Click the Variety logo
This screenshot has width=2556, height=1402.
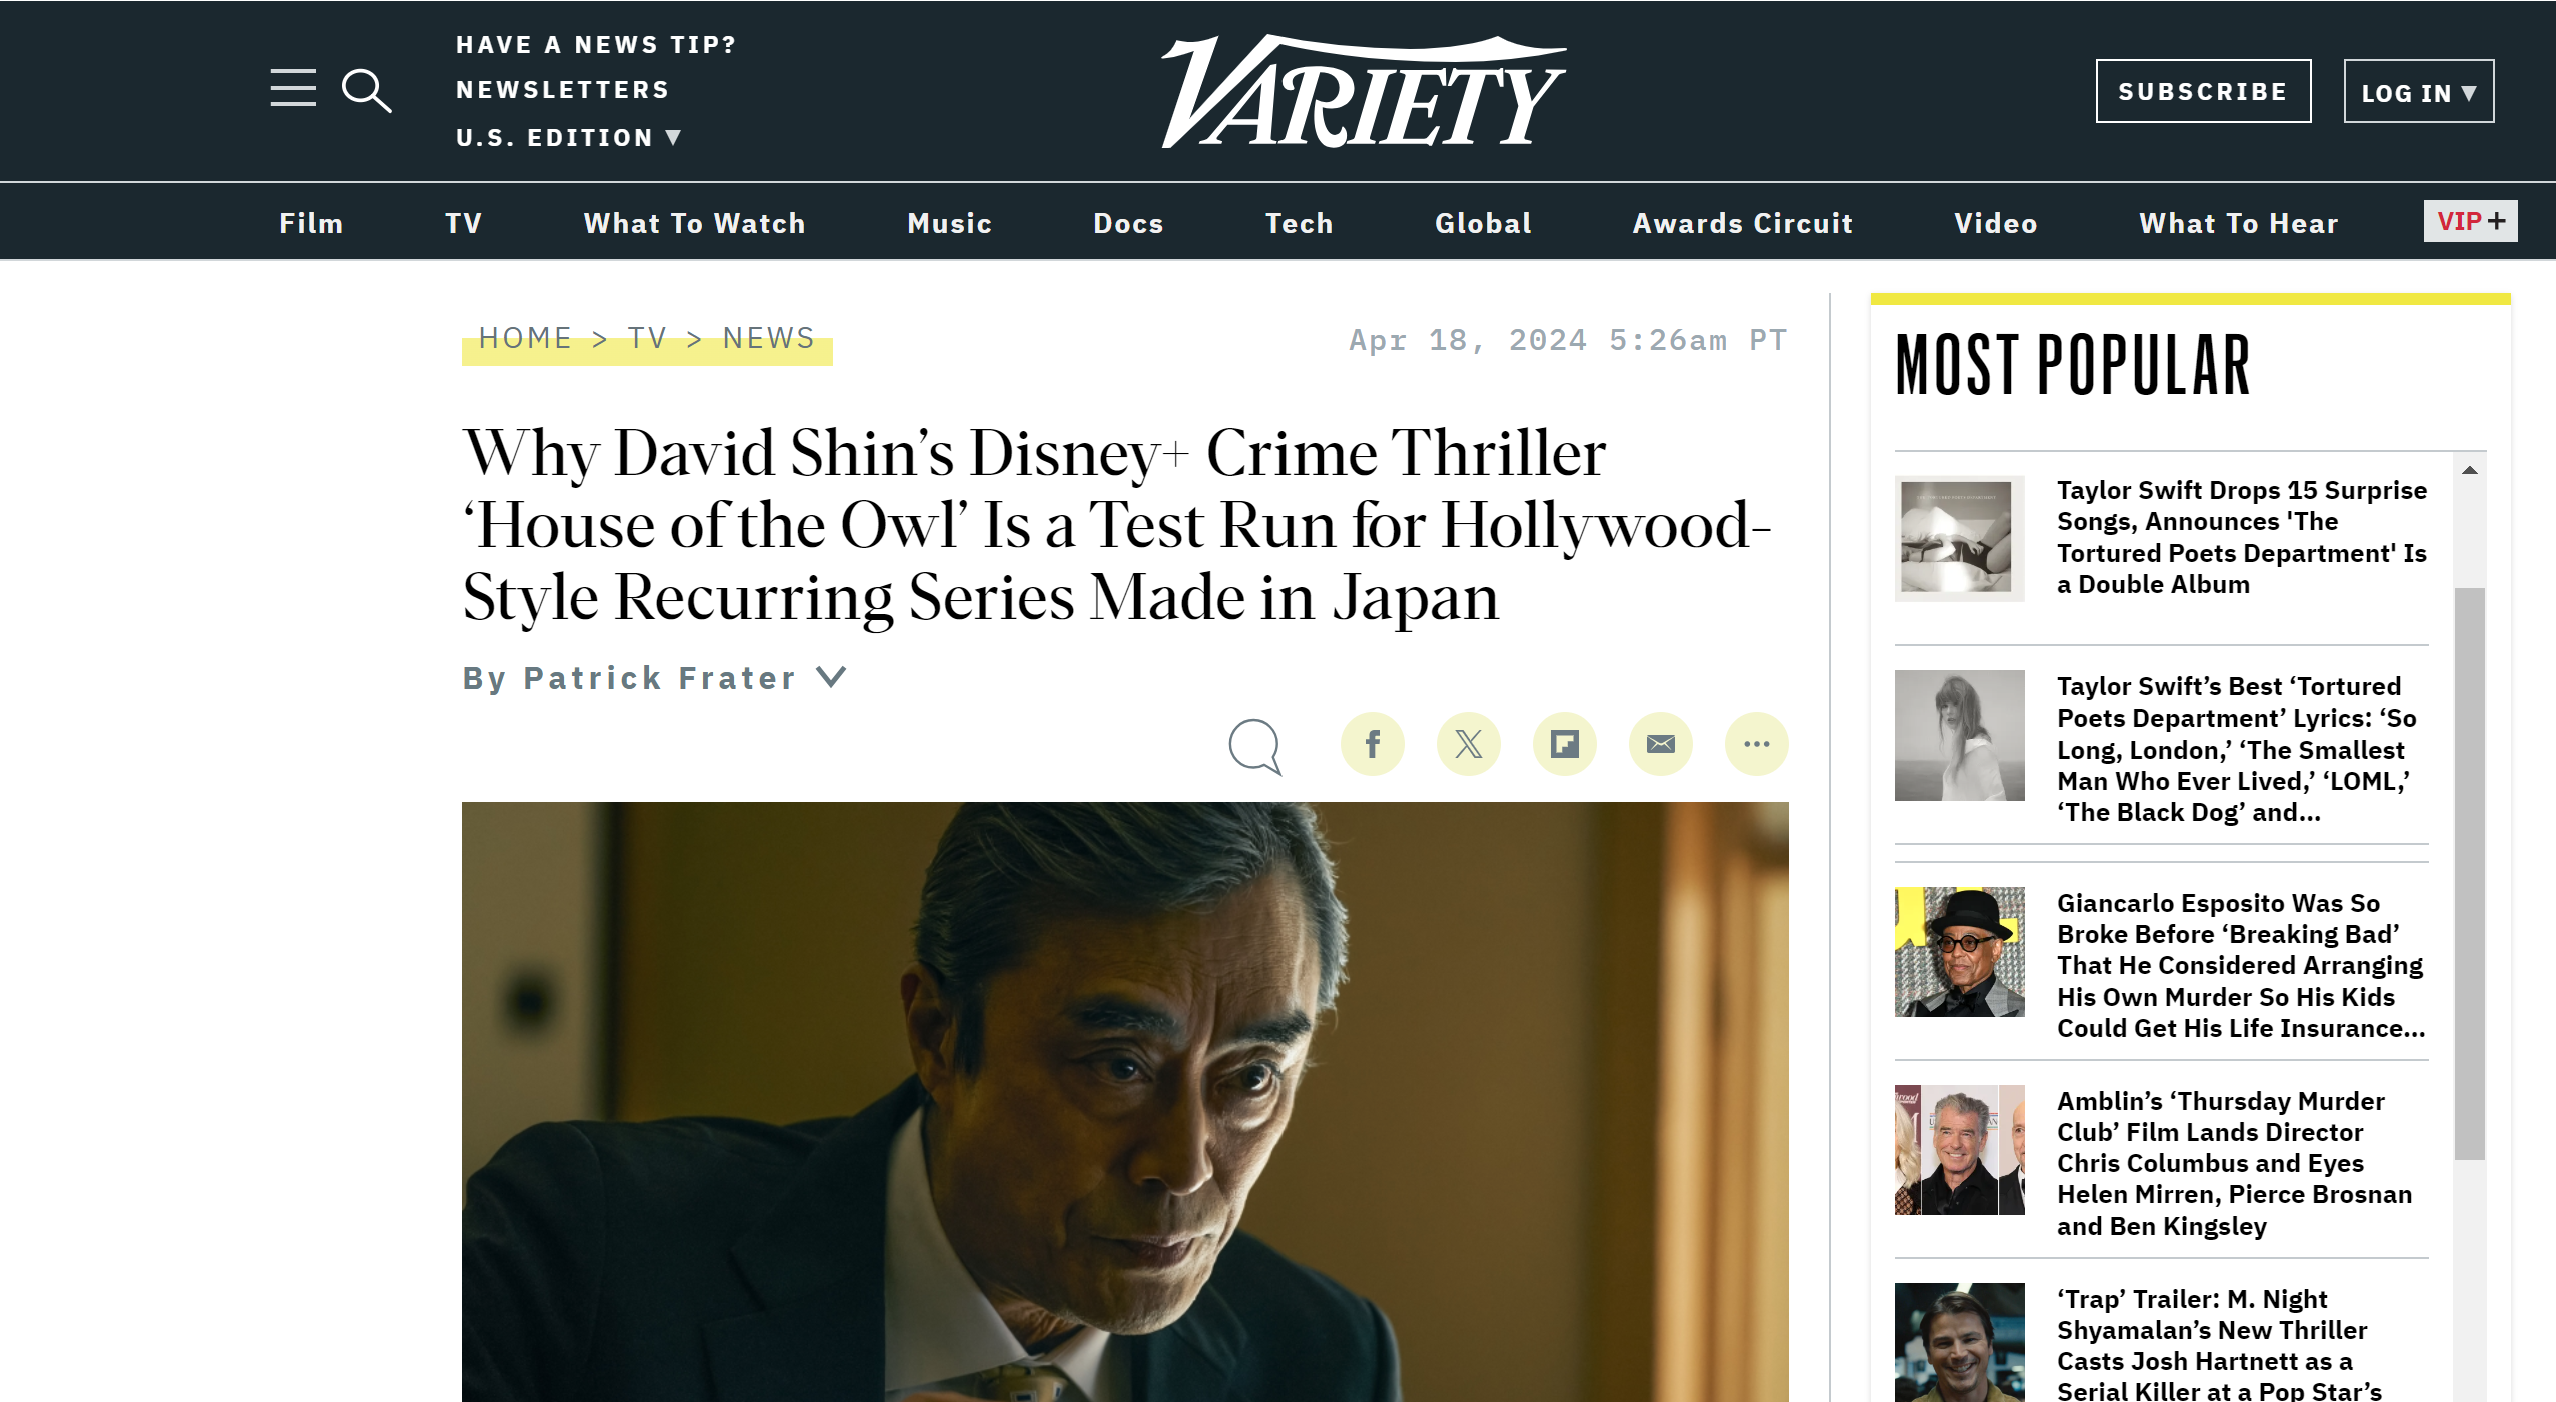pos(1363,92)
